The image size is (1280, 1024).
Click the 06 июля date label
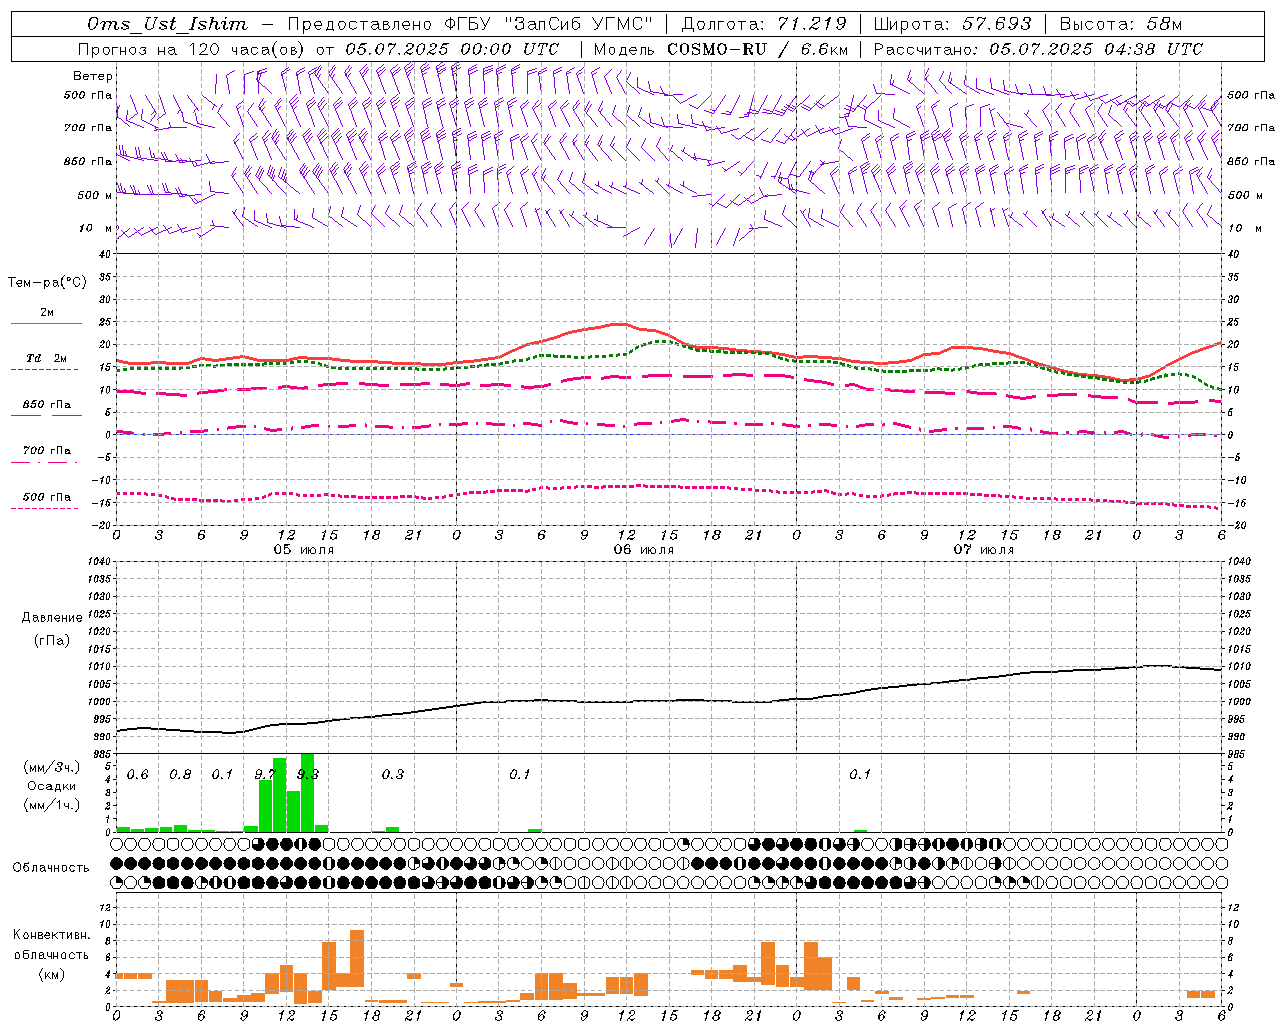643,550
